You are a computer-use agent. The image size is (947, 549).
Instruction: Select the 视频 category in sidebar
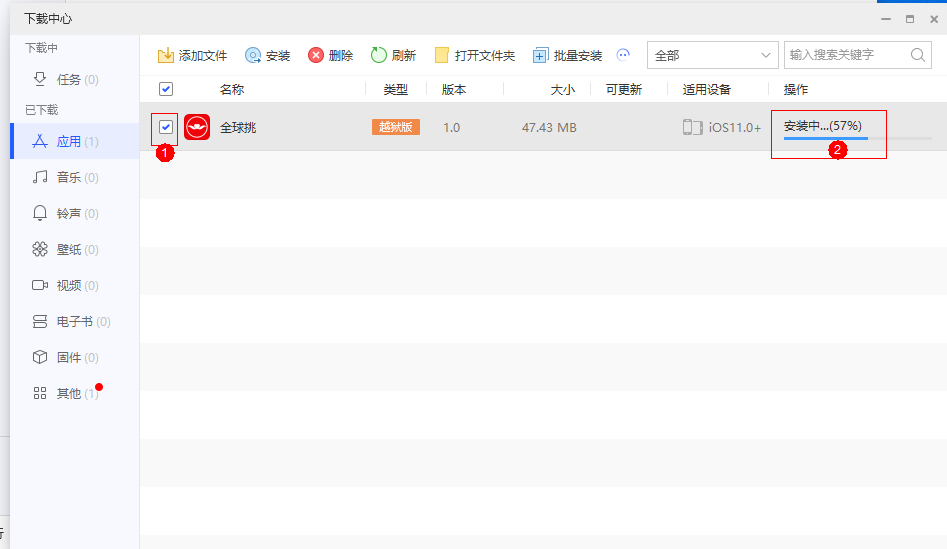click(74, 285)
